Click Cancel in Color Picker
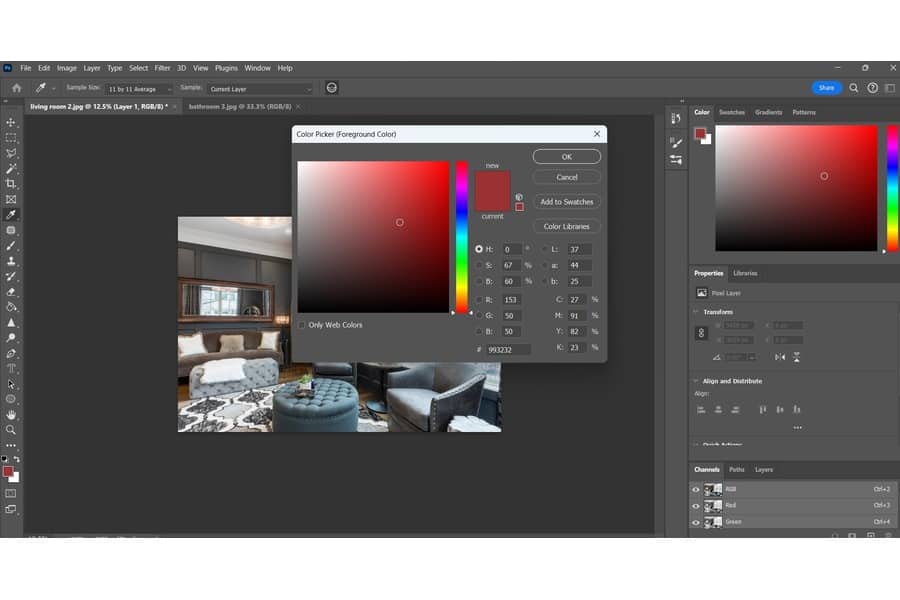 pyautogui.click(x=567, y=177)
